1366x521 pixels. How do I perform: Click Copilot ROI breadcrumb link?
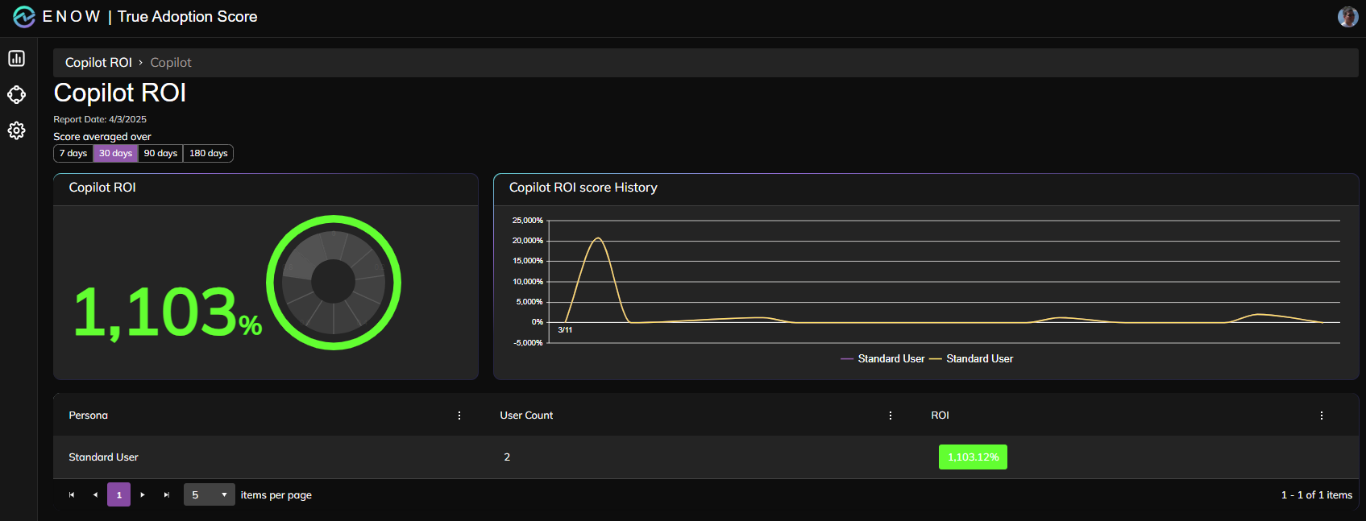(99, 62)
